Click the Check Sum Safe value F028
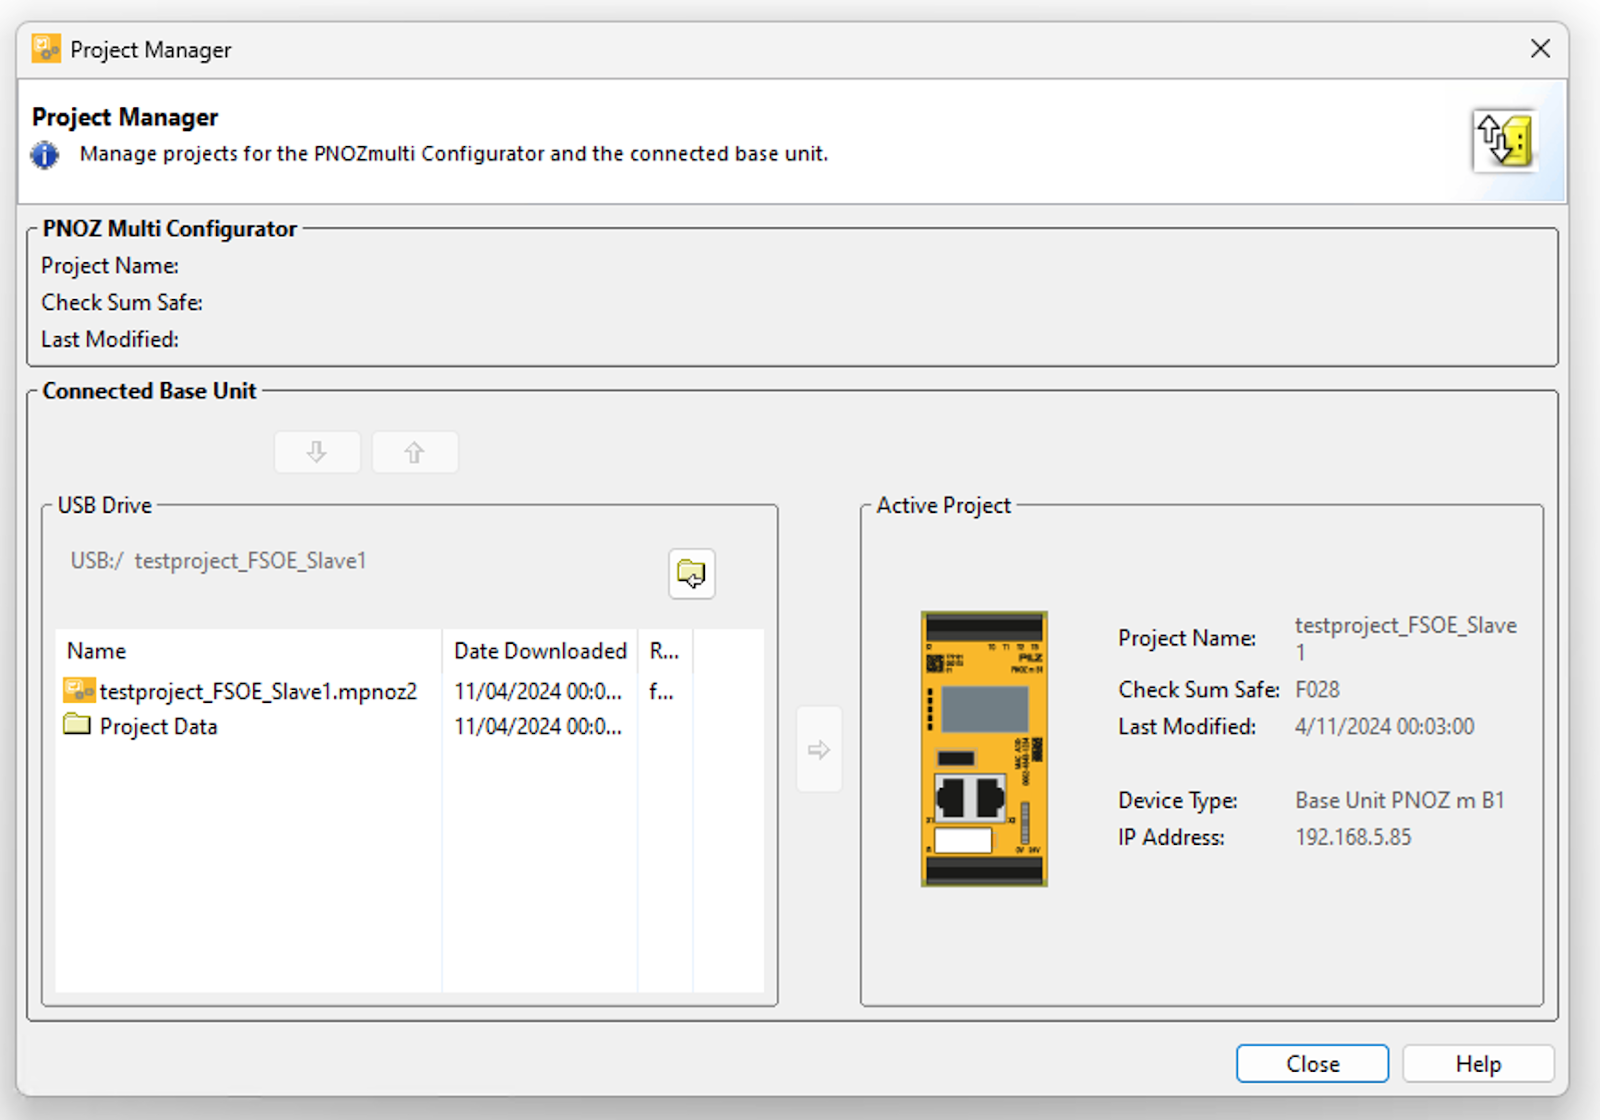 1317,690
